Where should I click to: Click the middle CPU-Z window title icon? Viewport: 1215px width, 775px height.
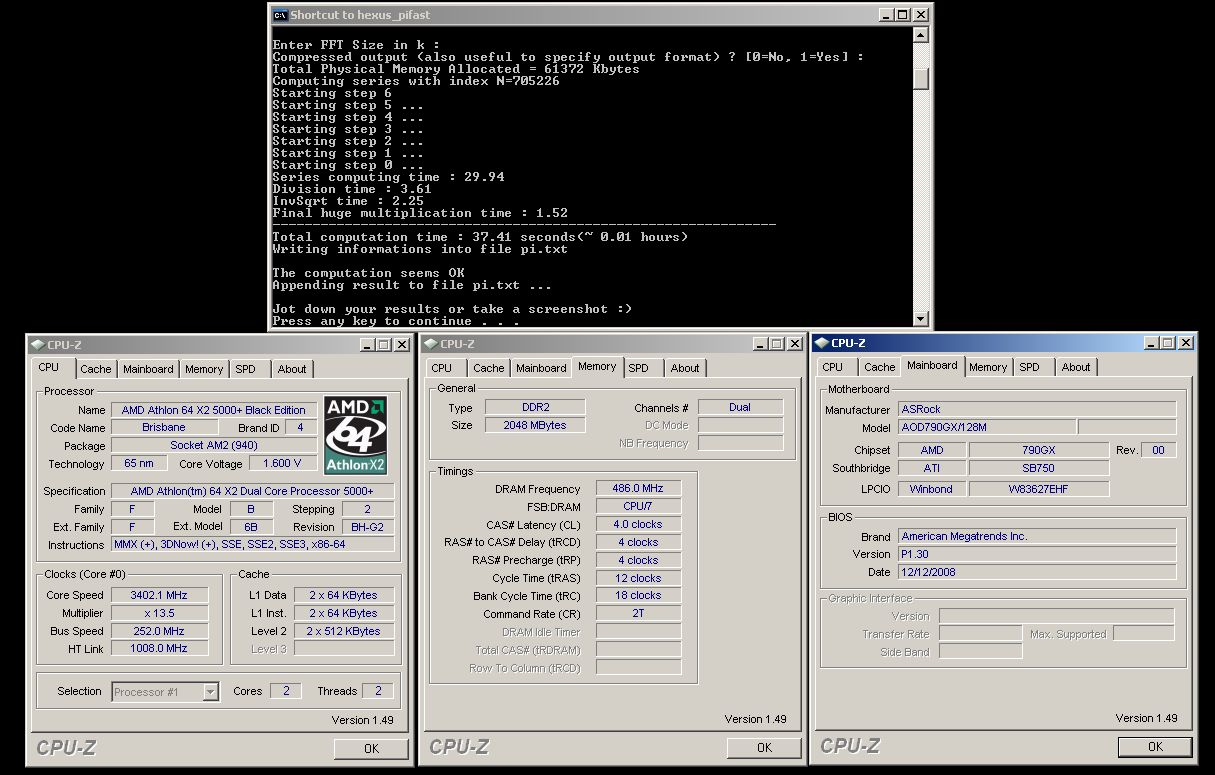pos(430,344)
